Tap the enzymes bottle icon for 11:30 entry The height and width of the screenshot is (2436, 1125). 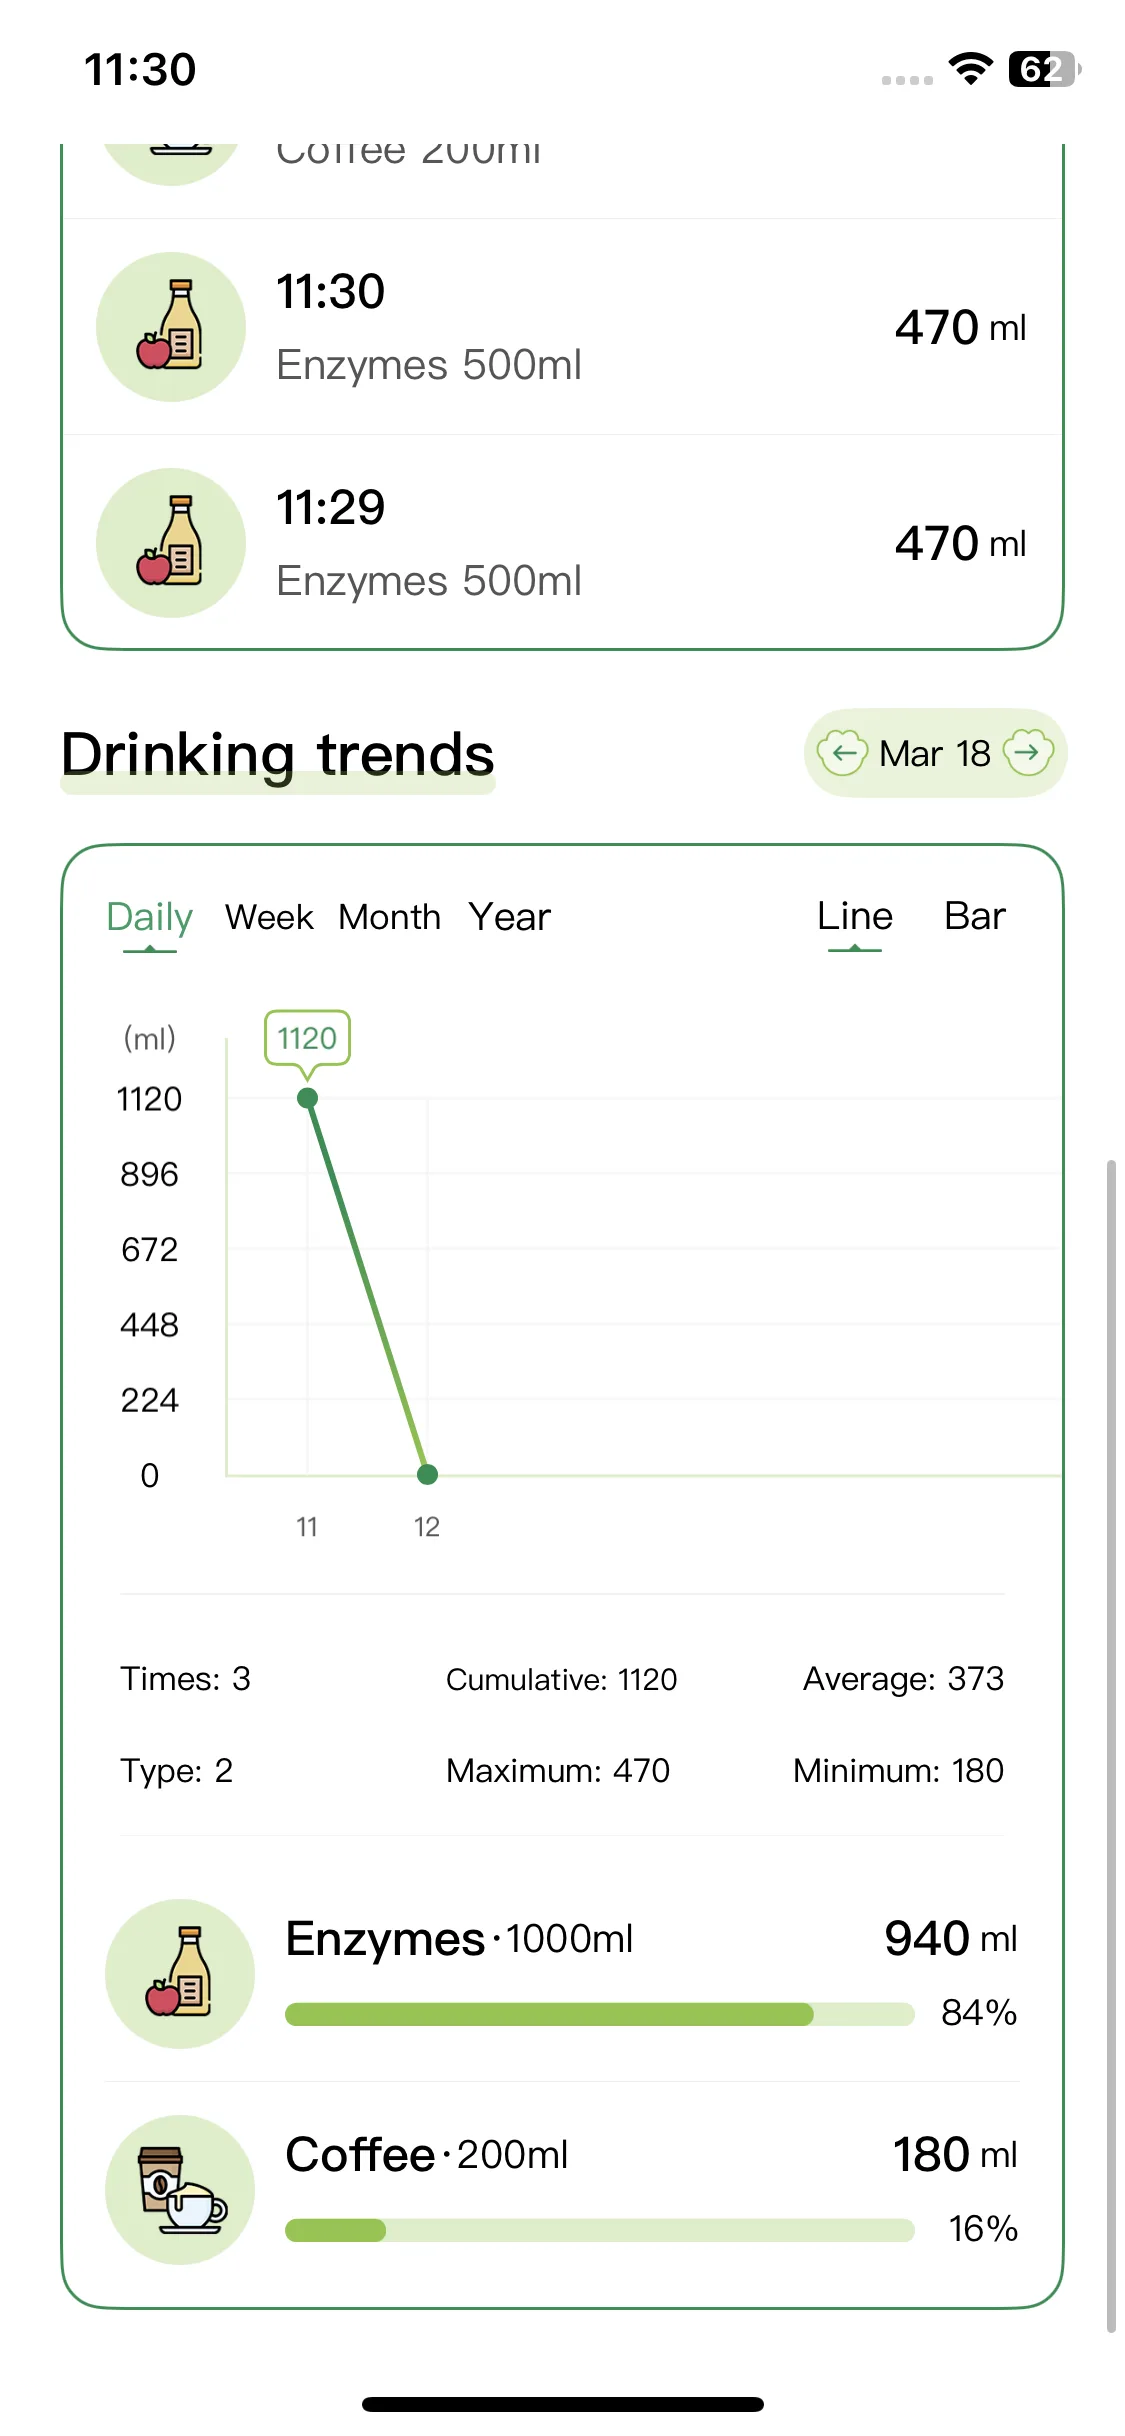171,327
